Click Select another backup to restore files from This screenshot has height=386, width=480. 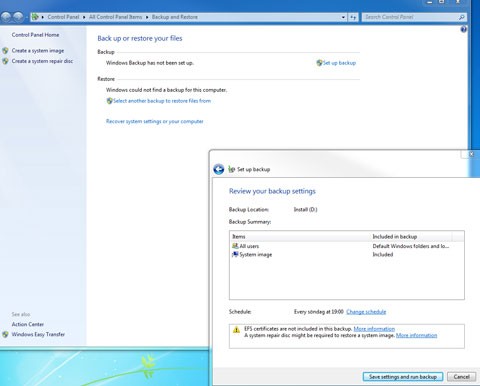point(162,101)
